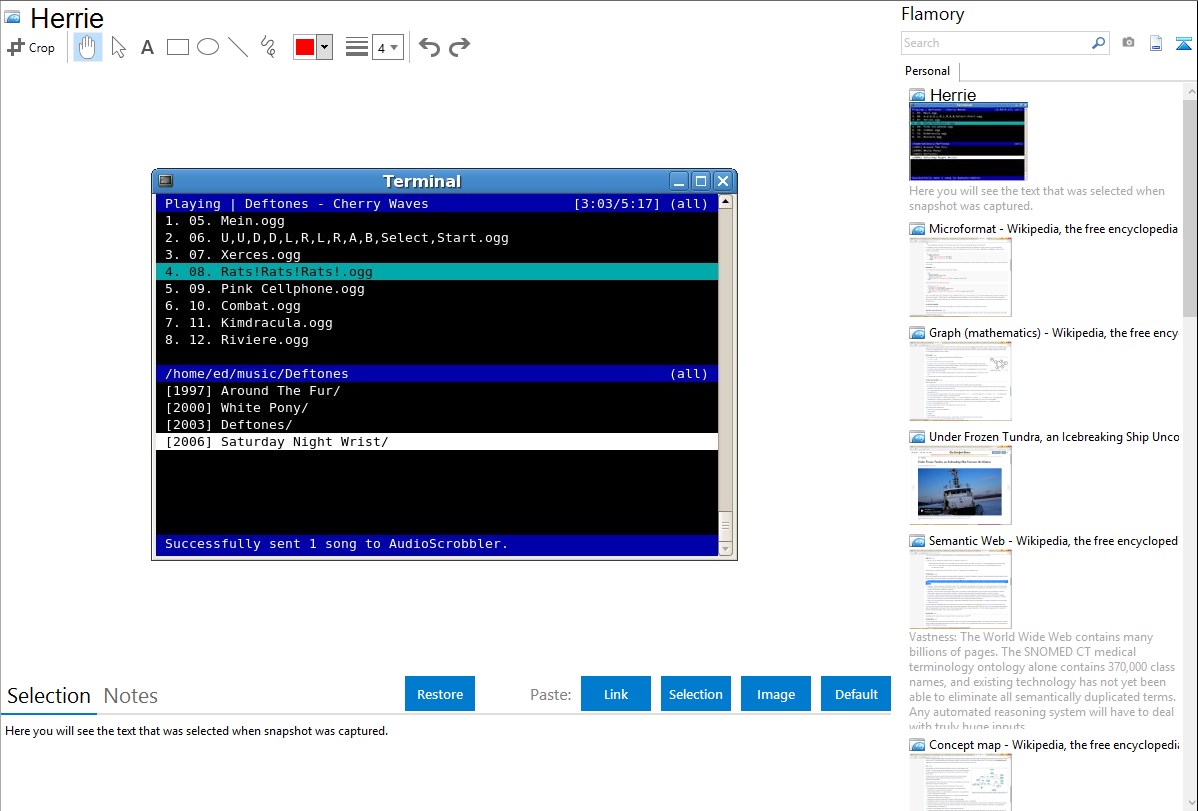Click the red color swatch
The width and height of the screenshot is (1198, 811).
point(305,47)
